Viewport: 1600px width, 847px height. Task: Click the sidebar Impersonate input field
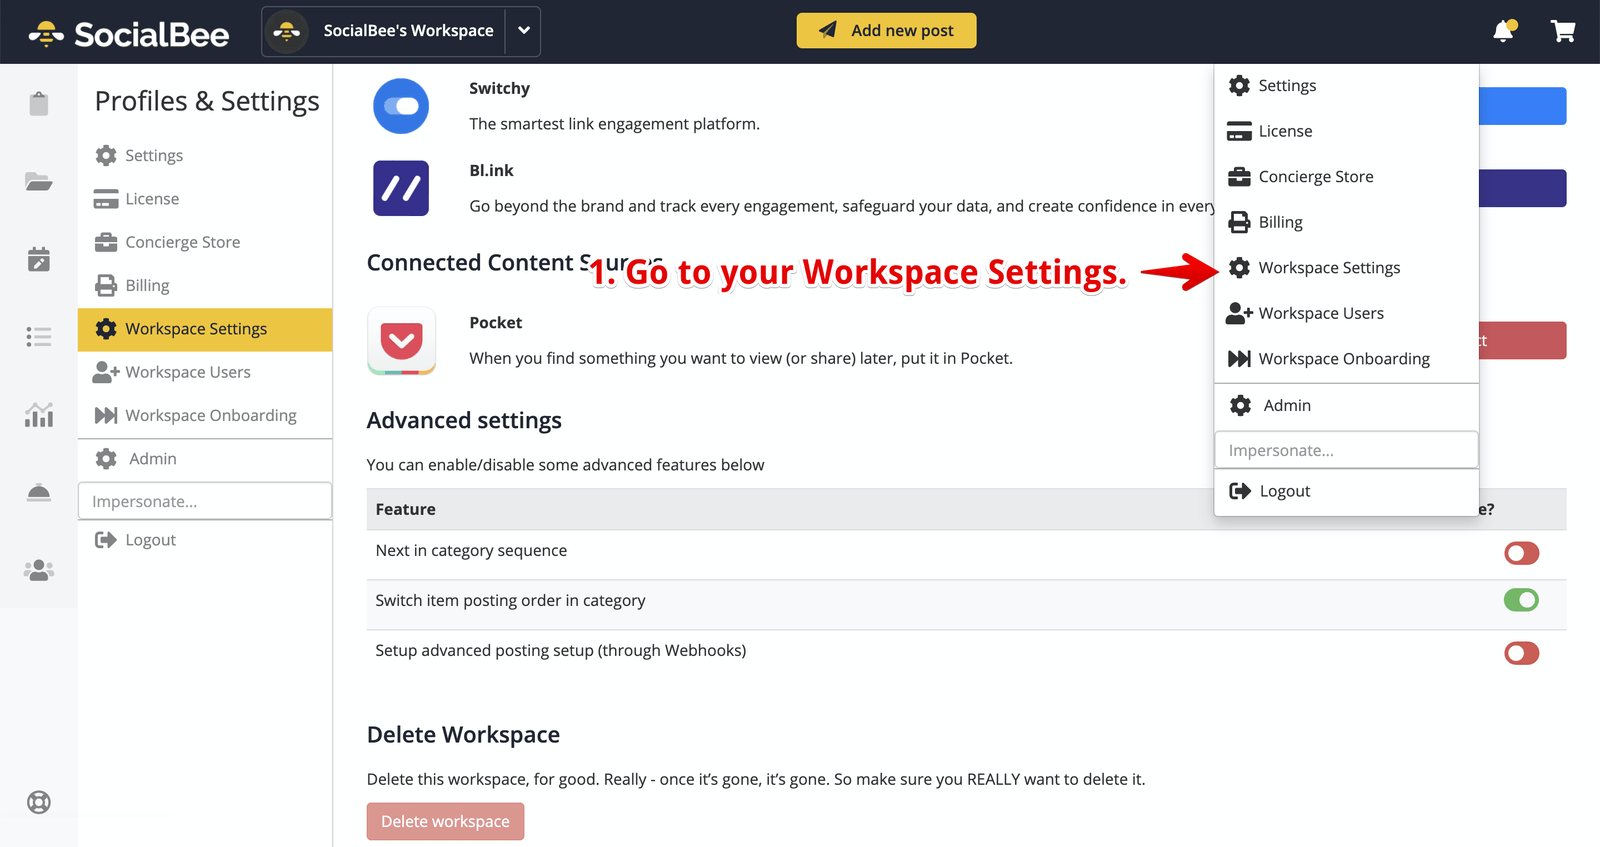pyautogui.click(x=205, y=501)
